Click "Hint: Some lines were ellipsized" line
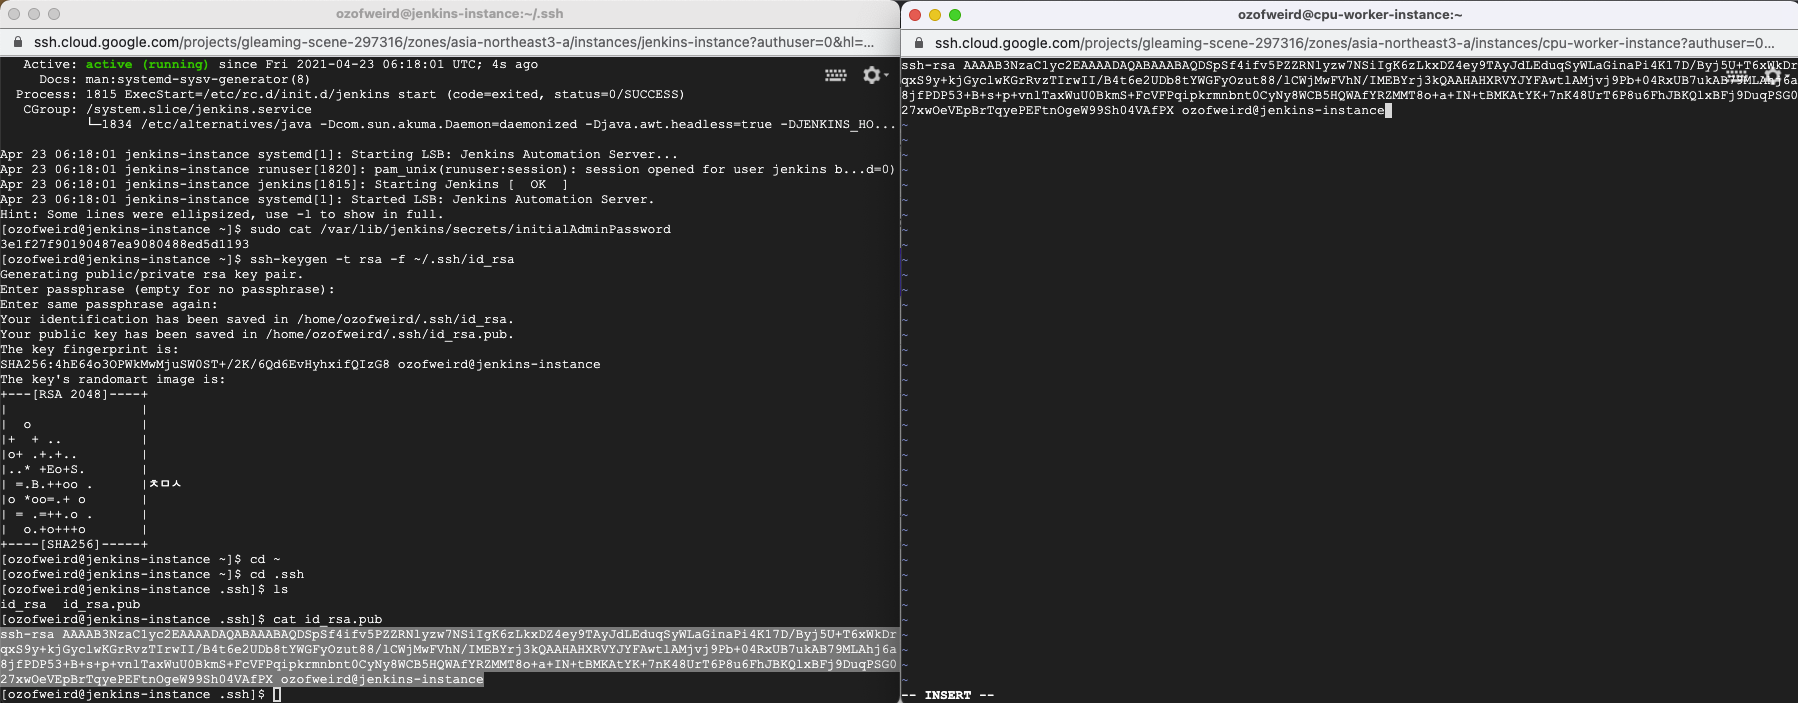This screenshot has width=1798, height=703. pos(221,214)
